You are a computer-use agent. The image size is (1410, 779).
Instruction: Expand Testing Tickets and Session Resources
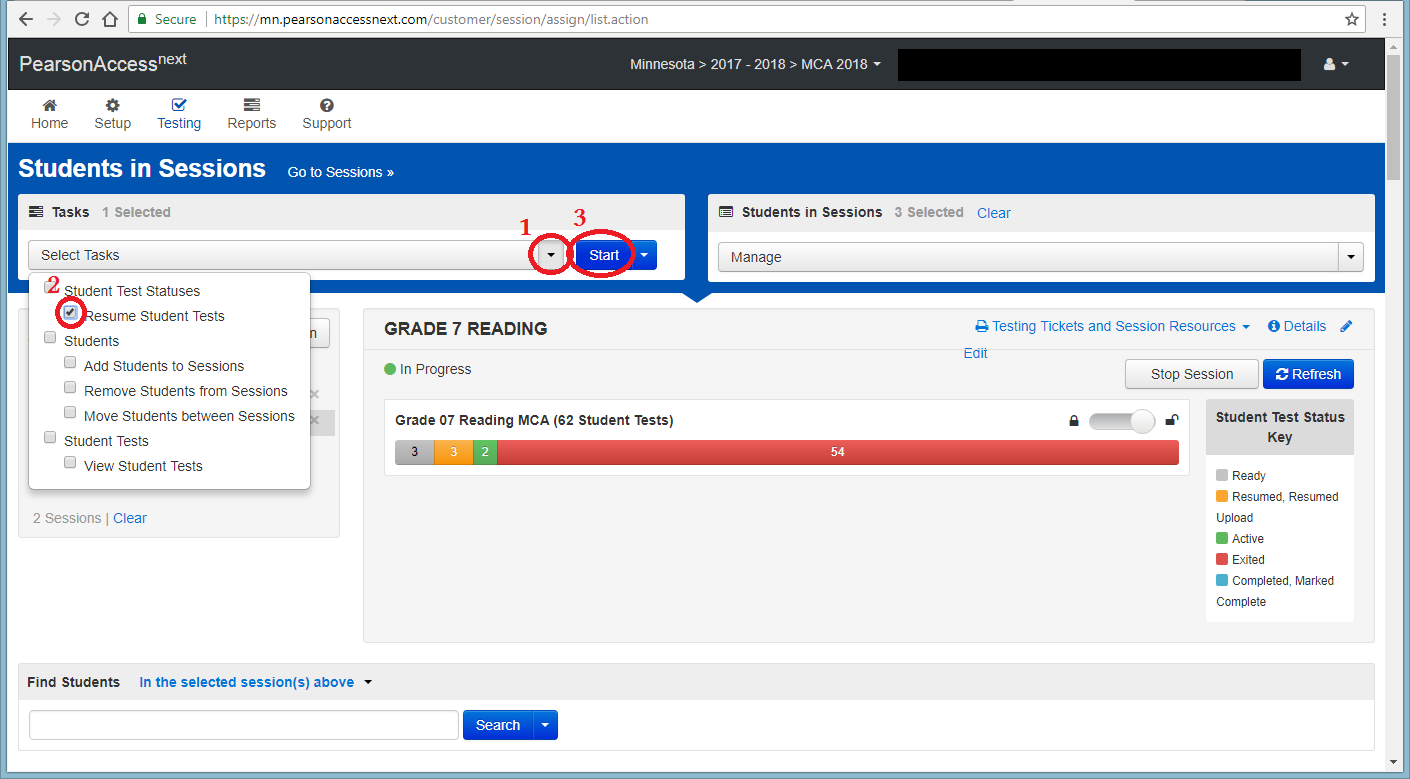1113,326
